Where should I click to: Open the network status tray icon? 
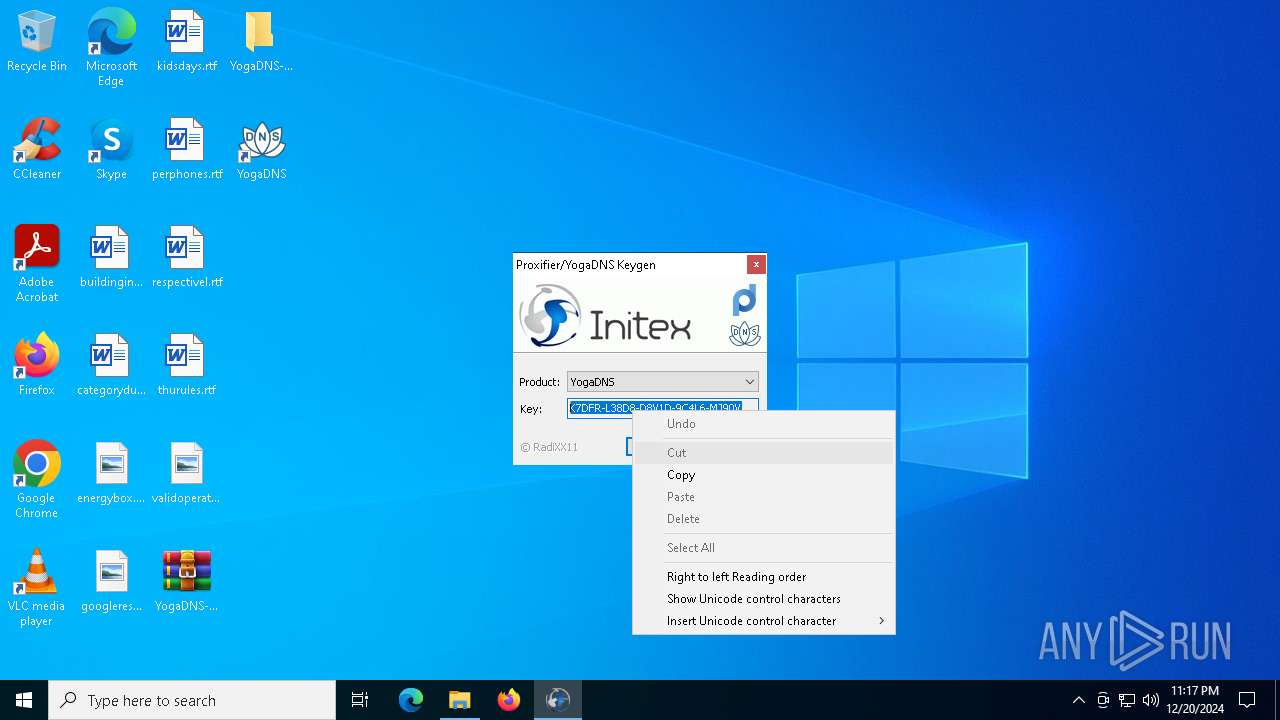tap(1127, 700)
